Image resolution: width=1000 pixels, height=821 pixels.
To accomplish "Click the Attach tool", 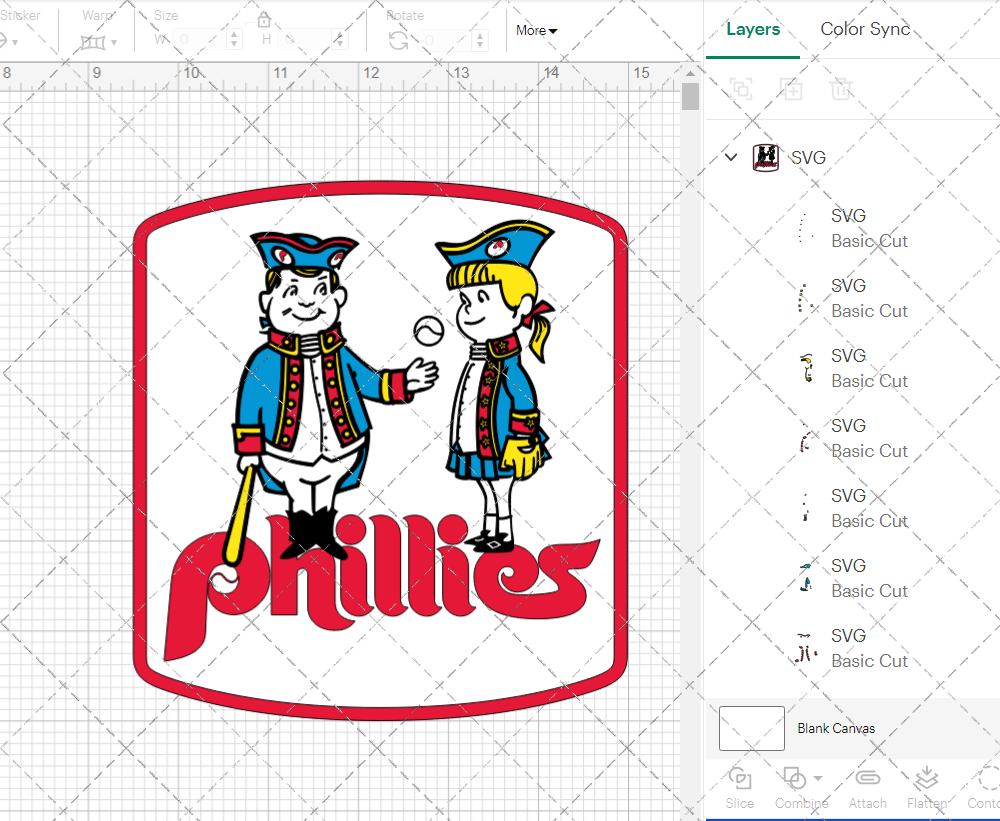I will (x=867, y=789).
